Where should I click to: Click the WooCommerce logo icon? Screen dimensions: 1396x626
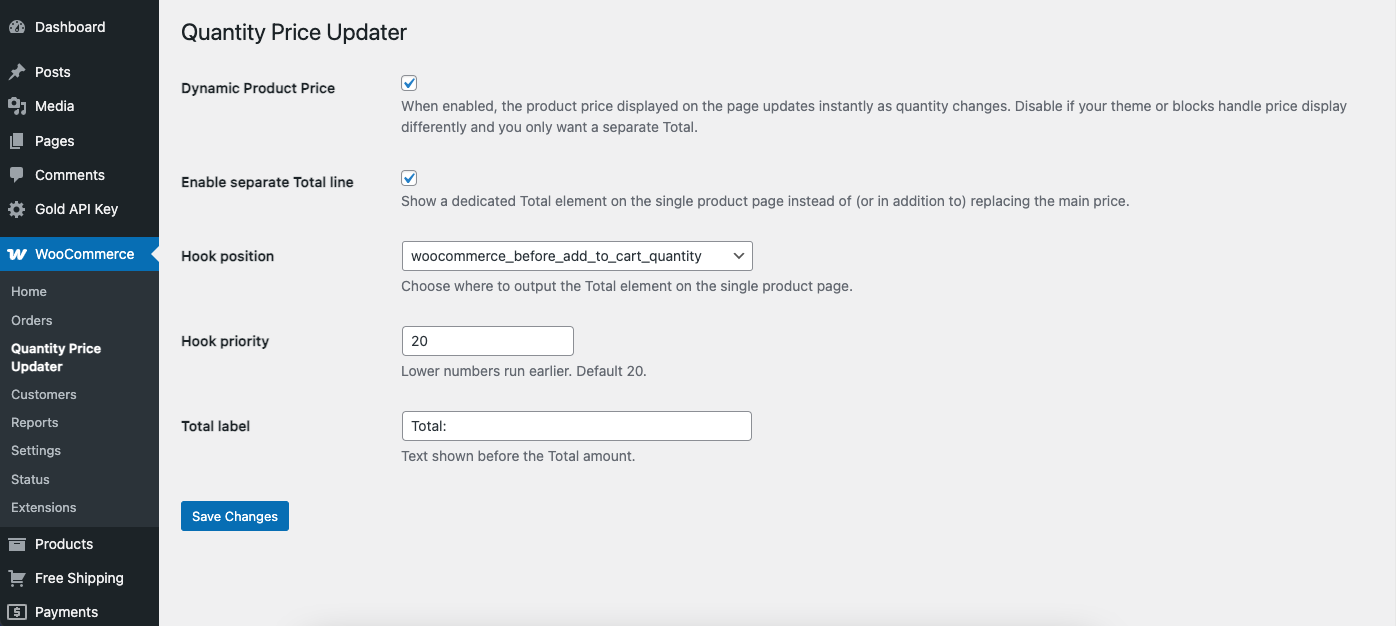pyautogui.click(x=17, y=254)
